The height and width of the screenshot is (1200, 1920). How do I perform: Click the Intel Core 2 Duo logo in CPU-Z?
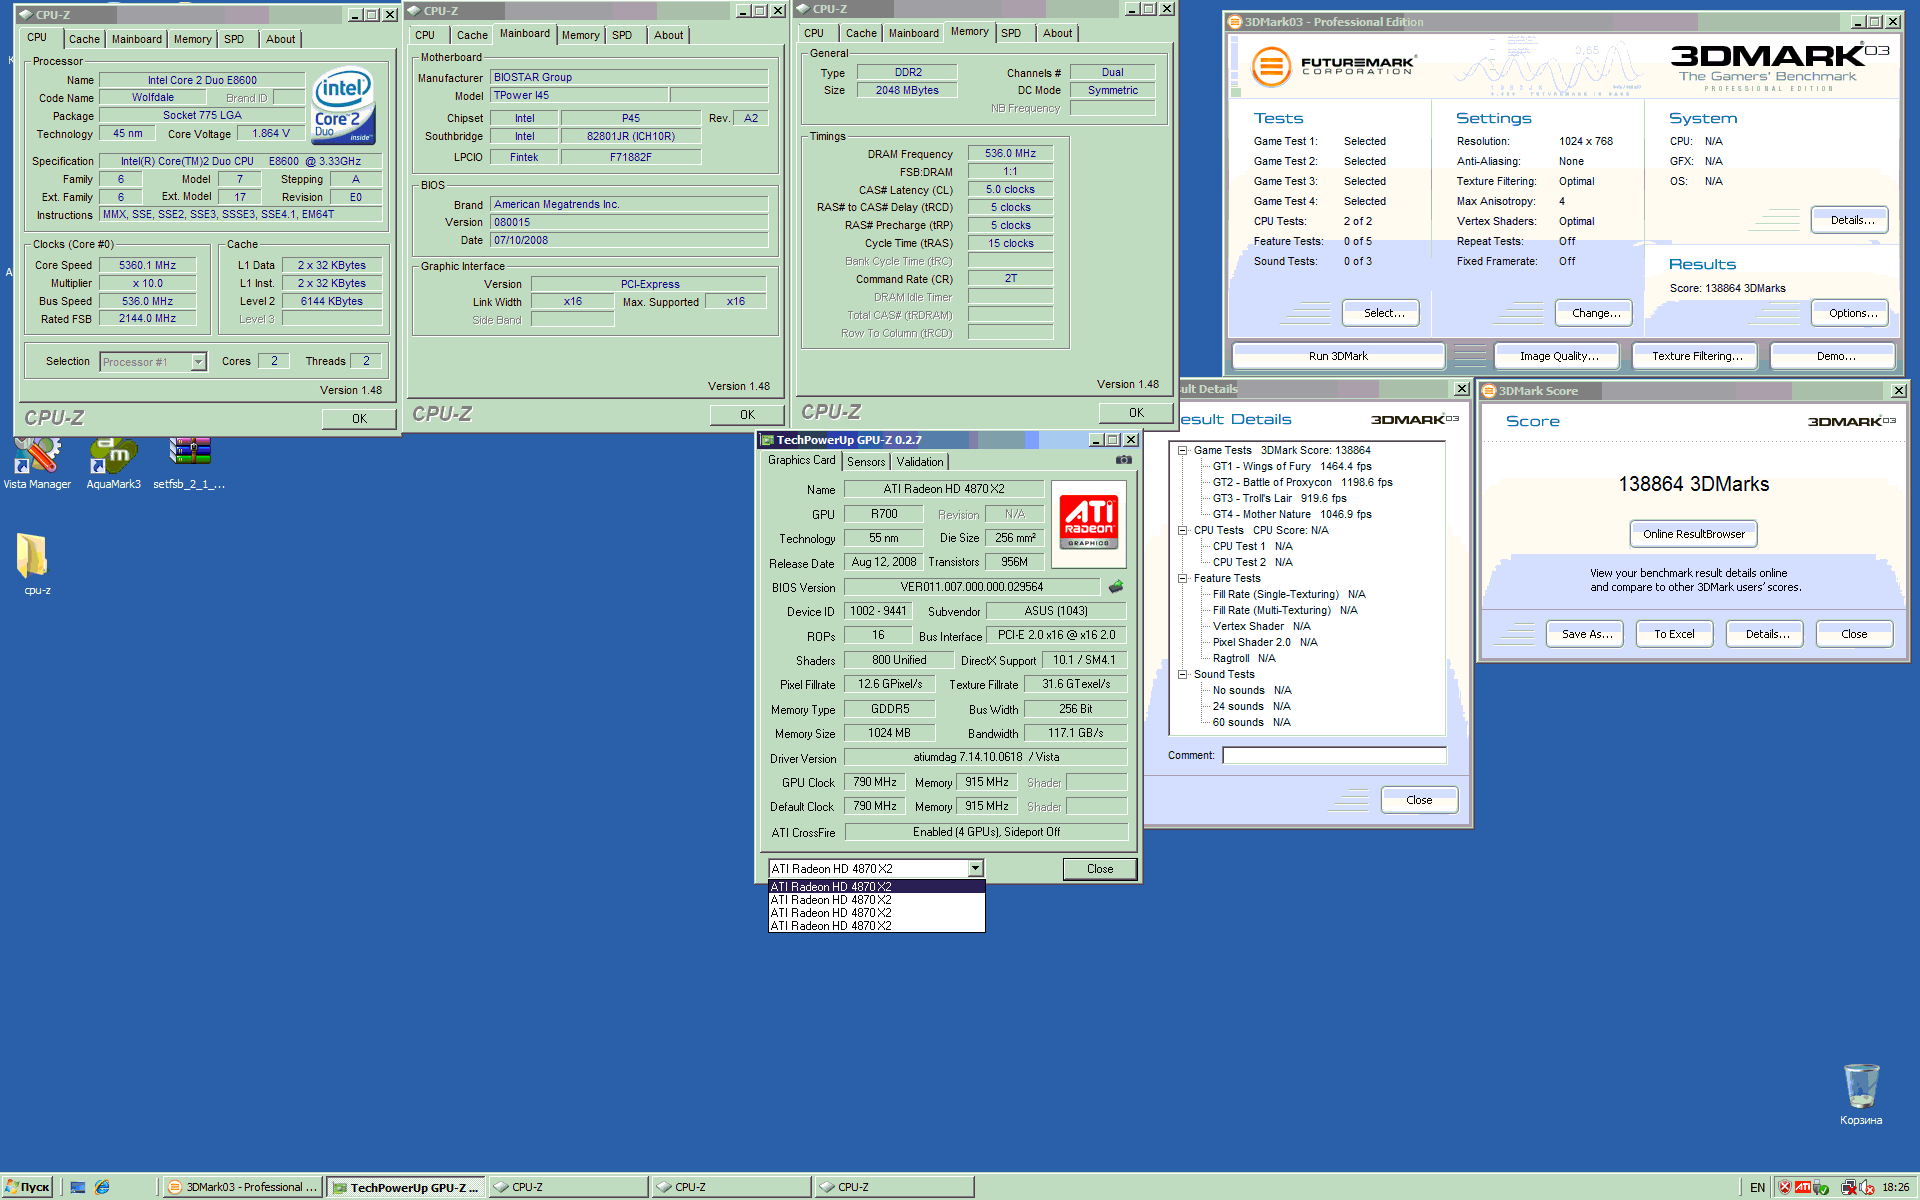pos(343,104)
